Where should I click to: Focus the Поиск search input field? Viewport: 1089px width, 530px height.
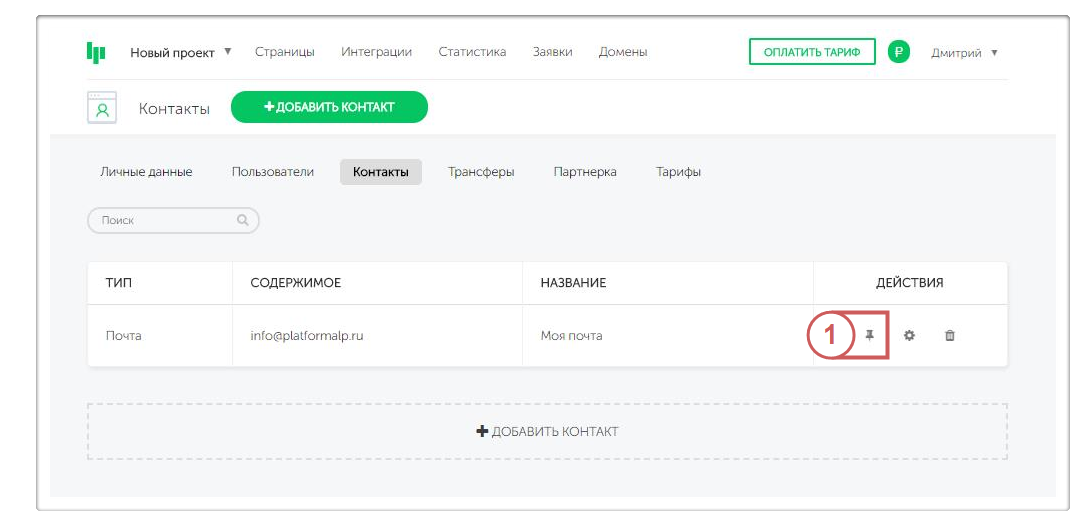click(x=165, y=220)
